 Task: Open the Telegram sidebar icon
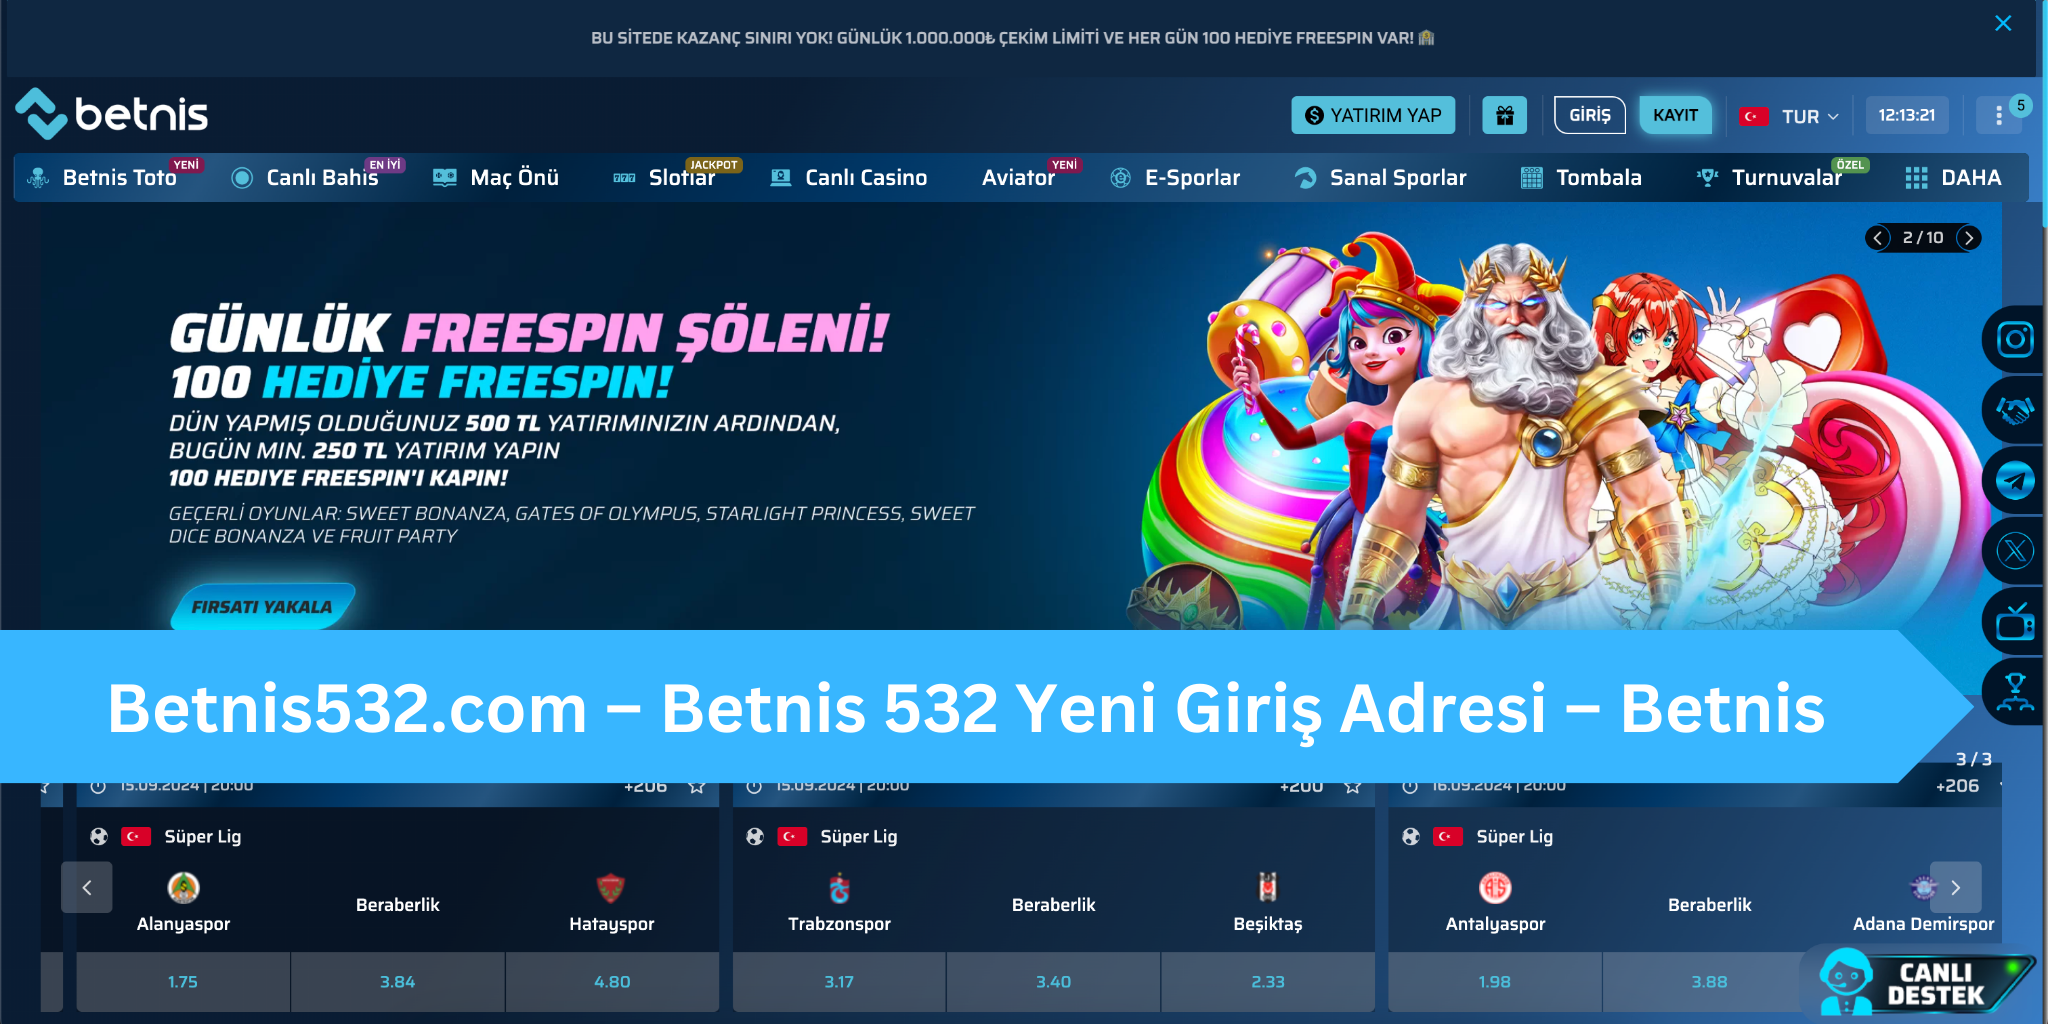click(x=2014, y=481)
